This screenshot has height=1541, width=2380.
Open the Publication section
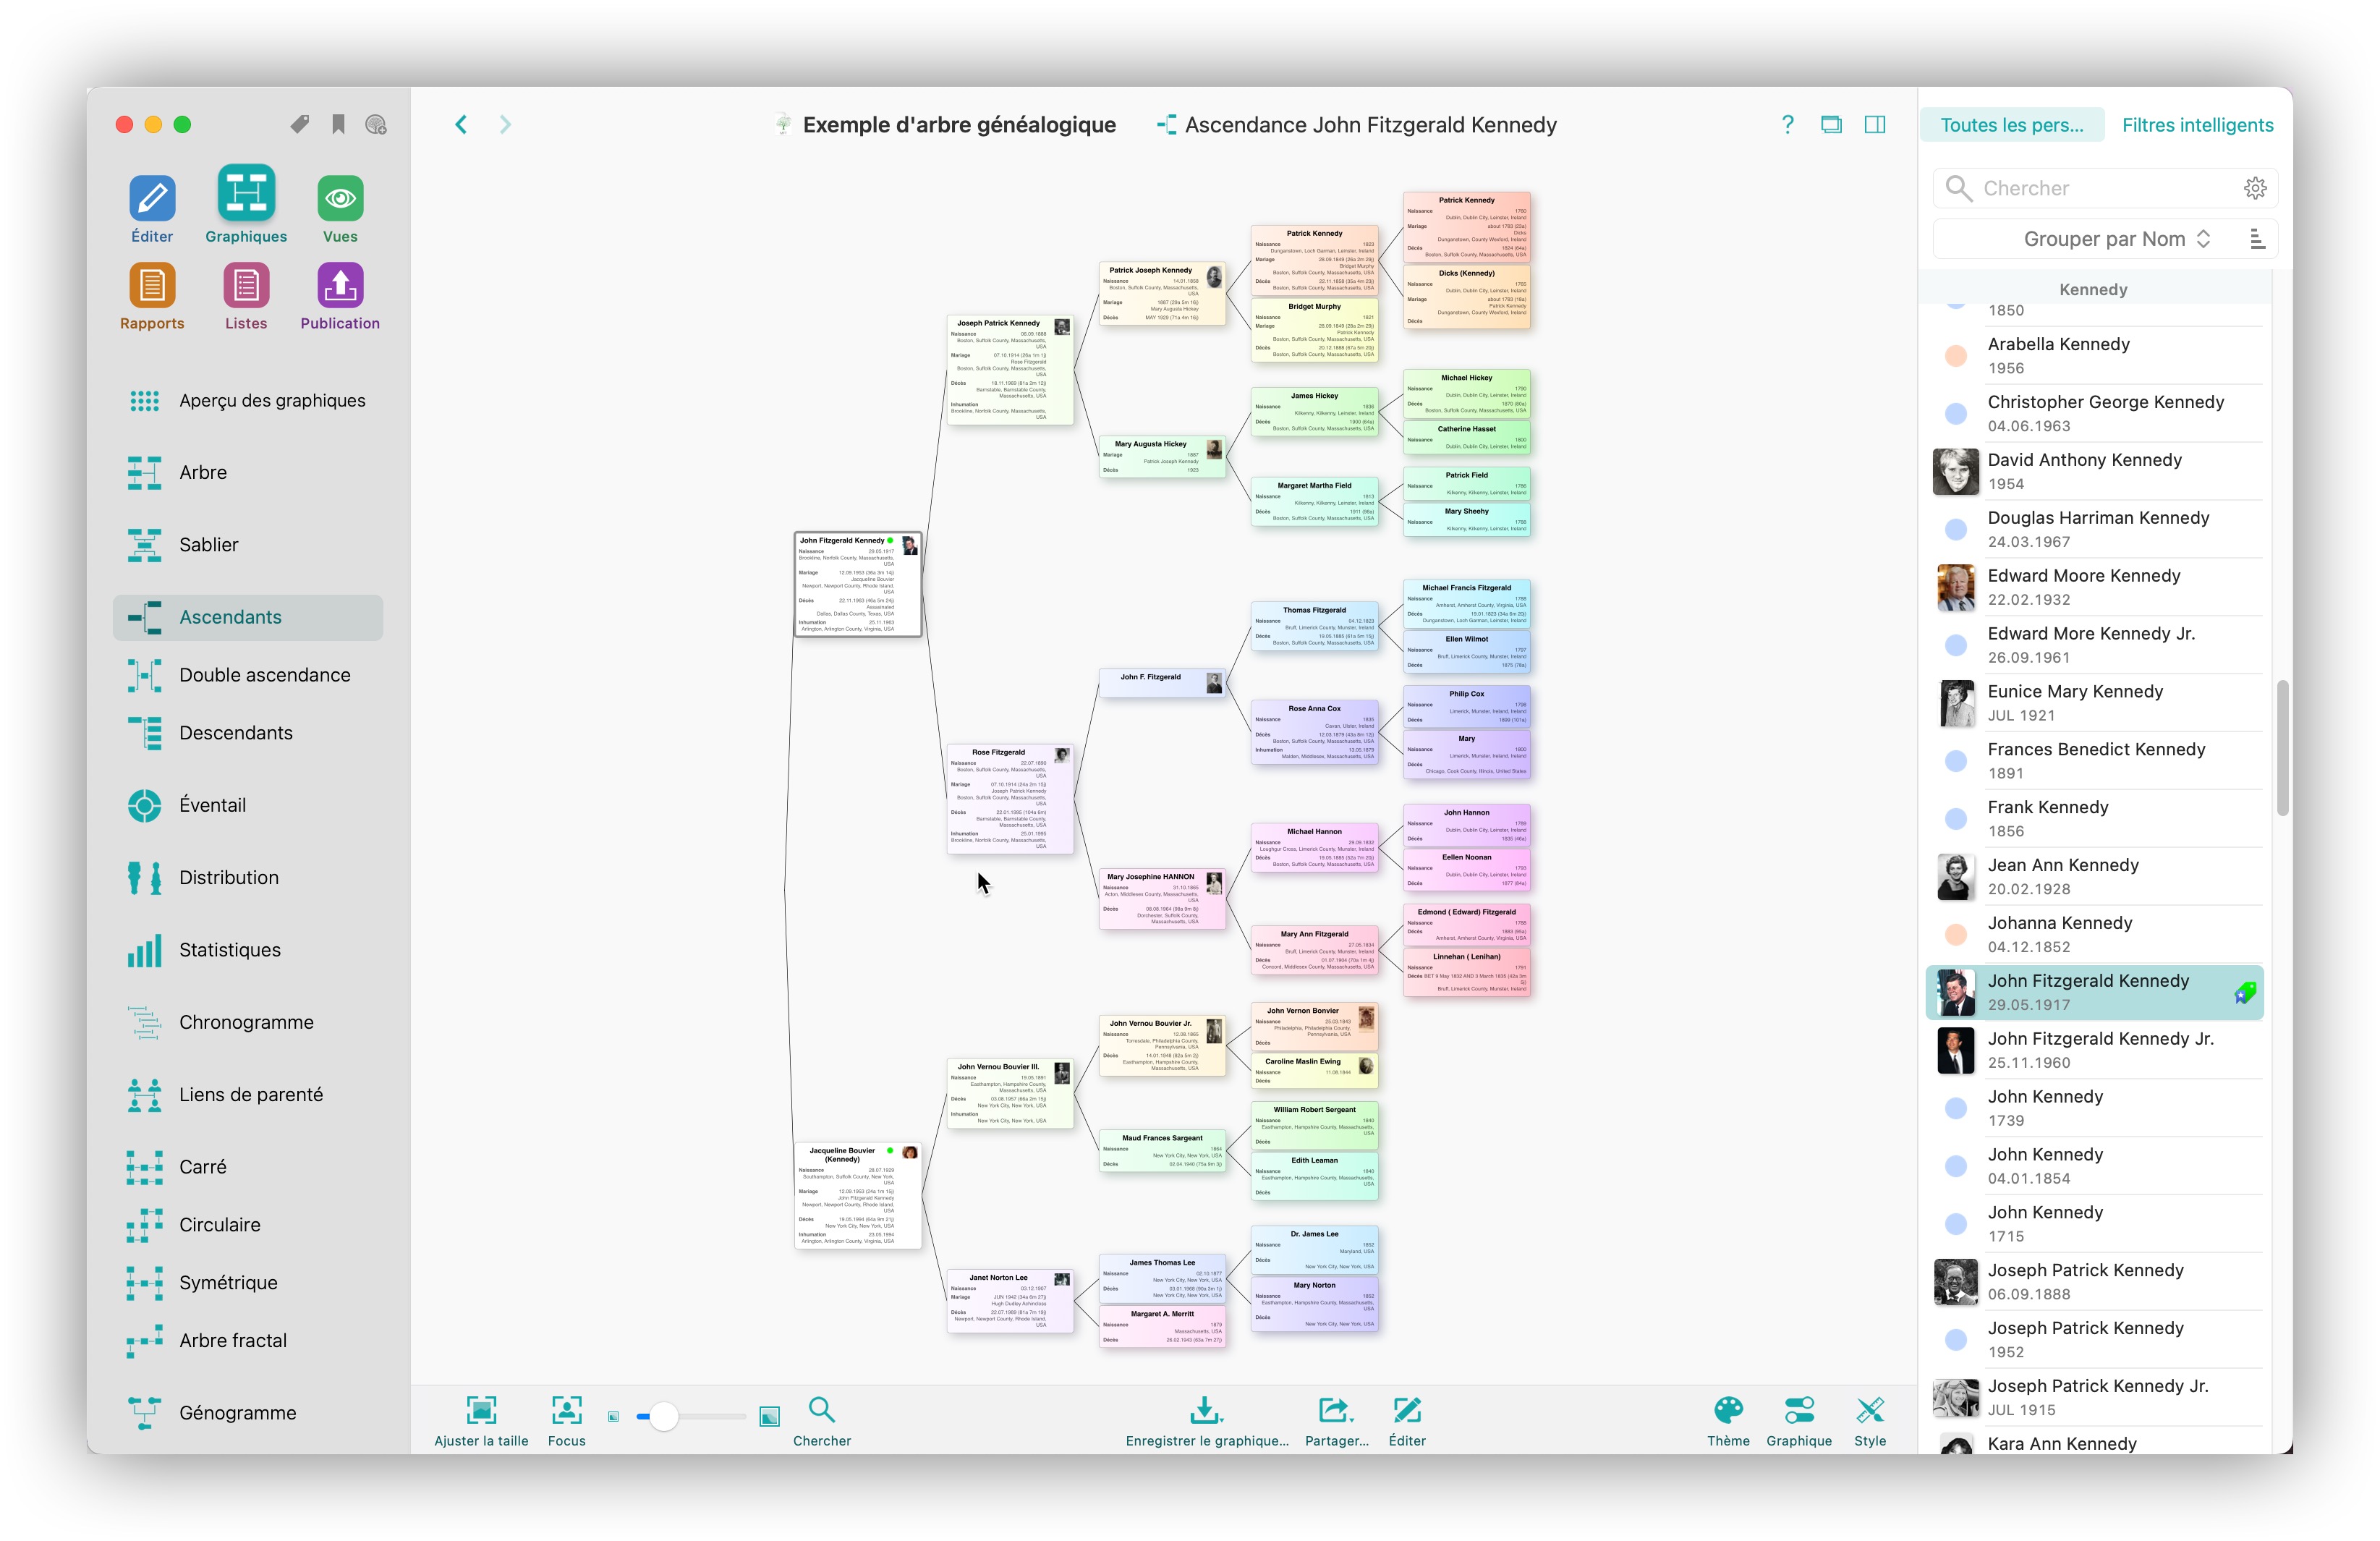pyautogui.click(x=340, y=286)
